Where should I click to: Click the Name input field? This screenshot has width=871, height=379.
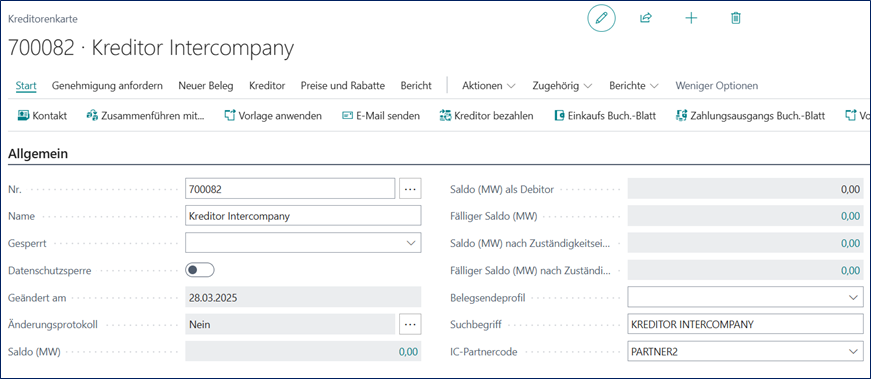coord(303,216)
